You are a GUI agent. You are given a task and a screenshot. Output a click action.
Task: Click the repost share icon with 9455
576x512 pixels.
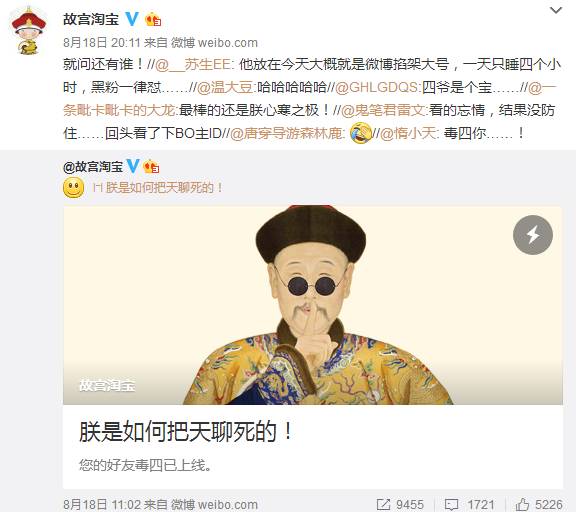[383, 504]
